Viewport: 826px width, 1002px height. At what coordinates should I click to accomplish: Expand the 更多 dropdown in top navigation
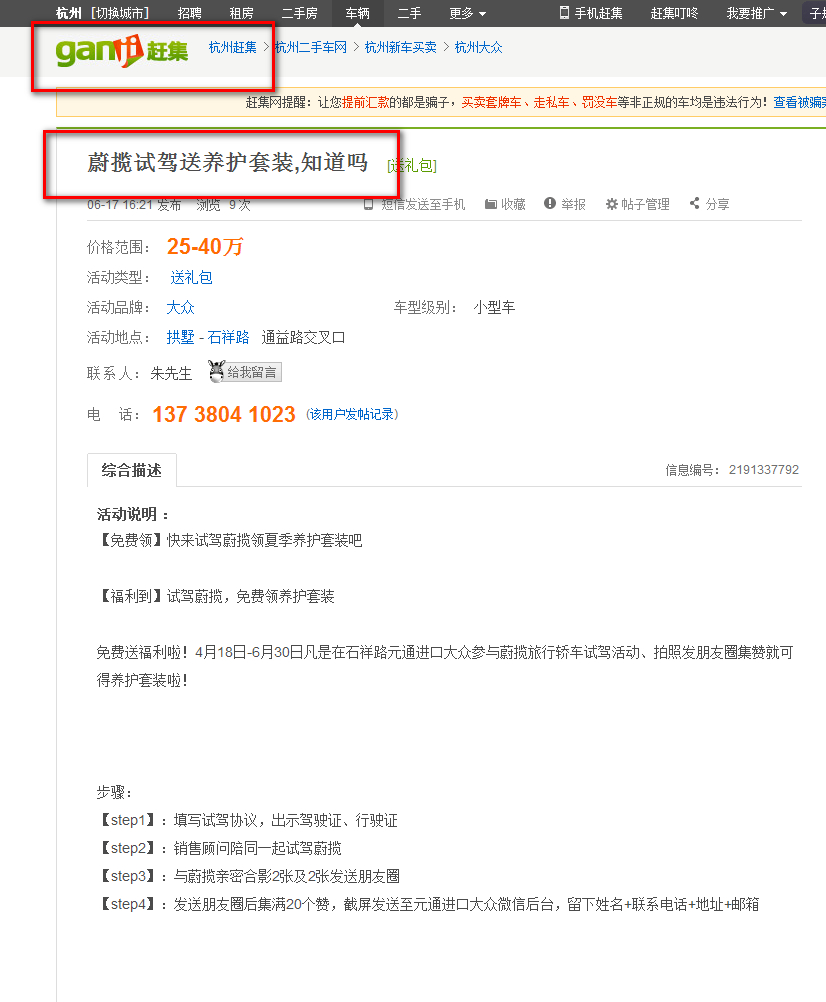pos(467,13)
